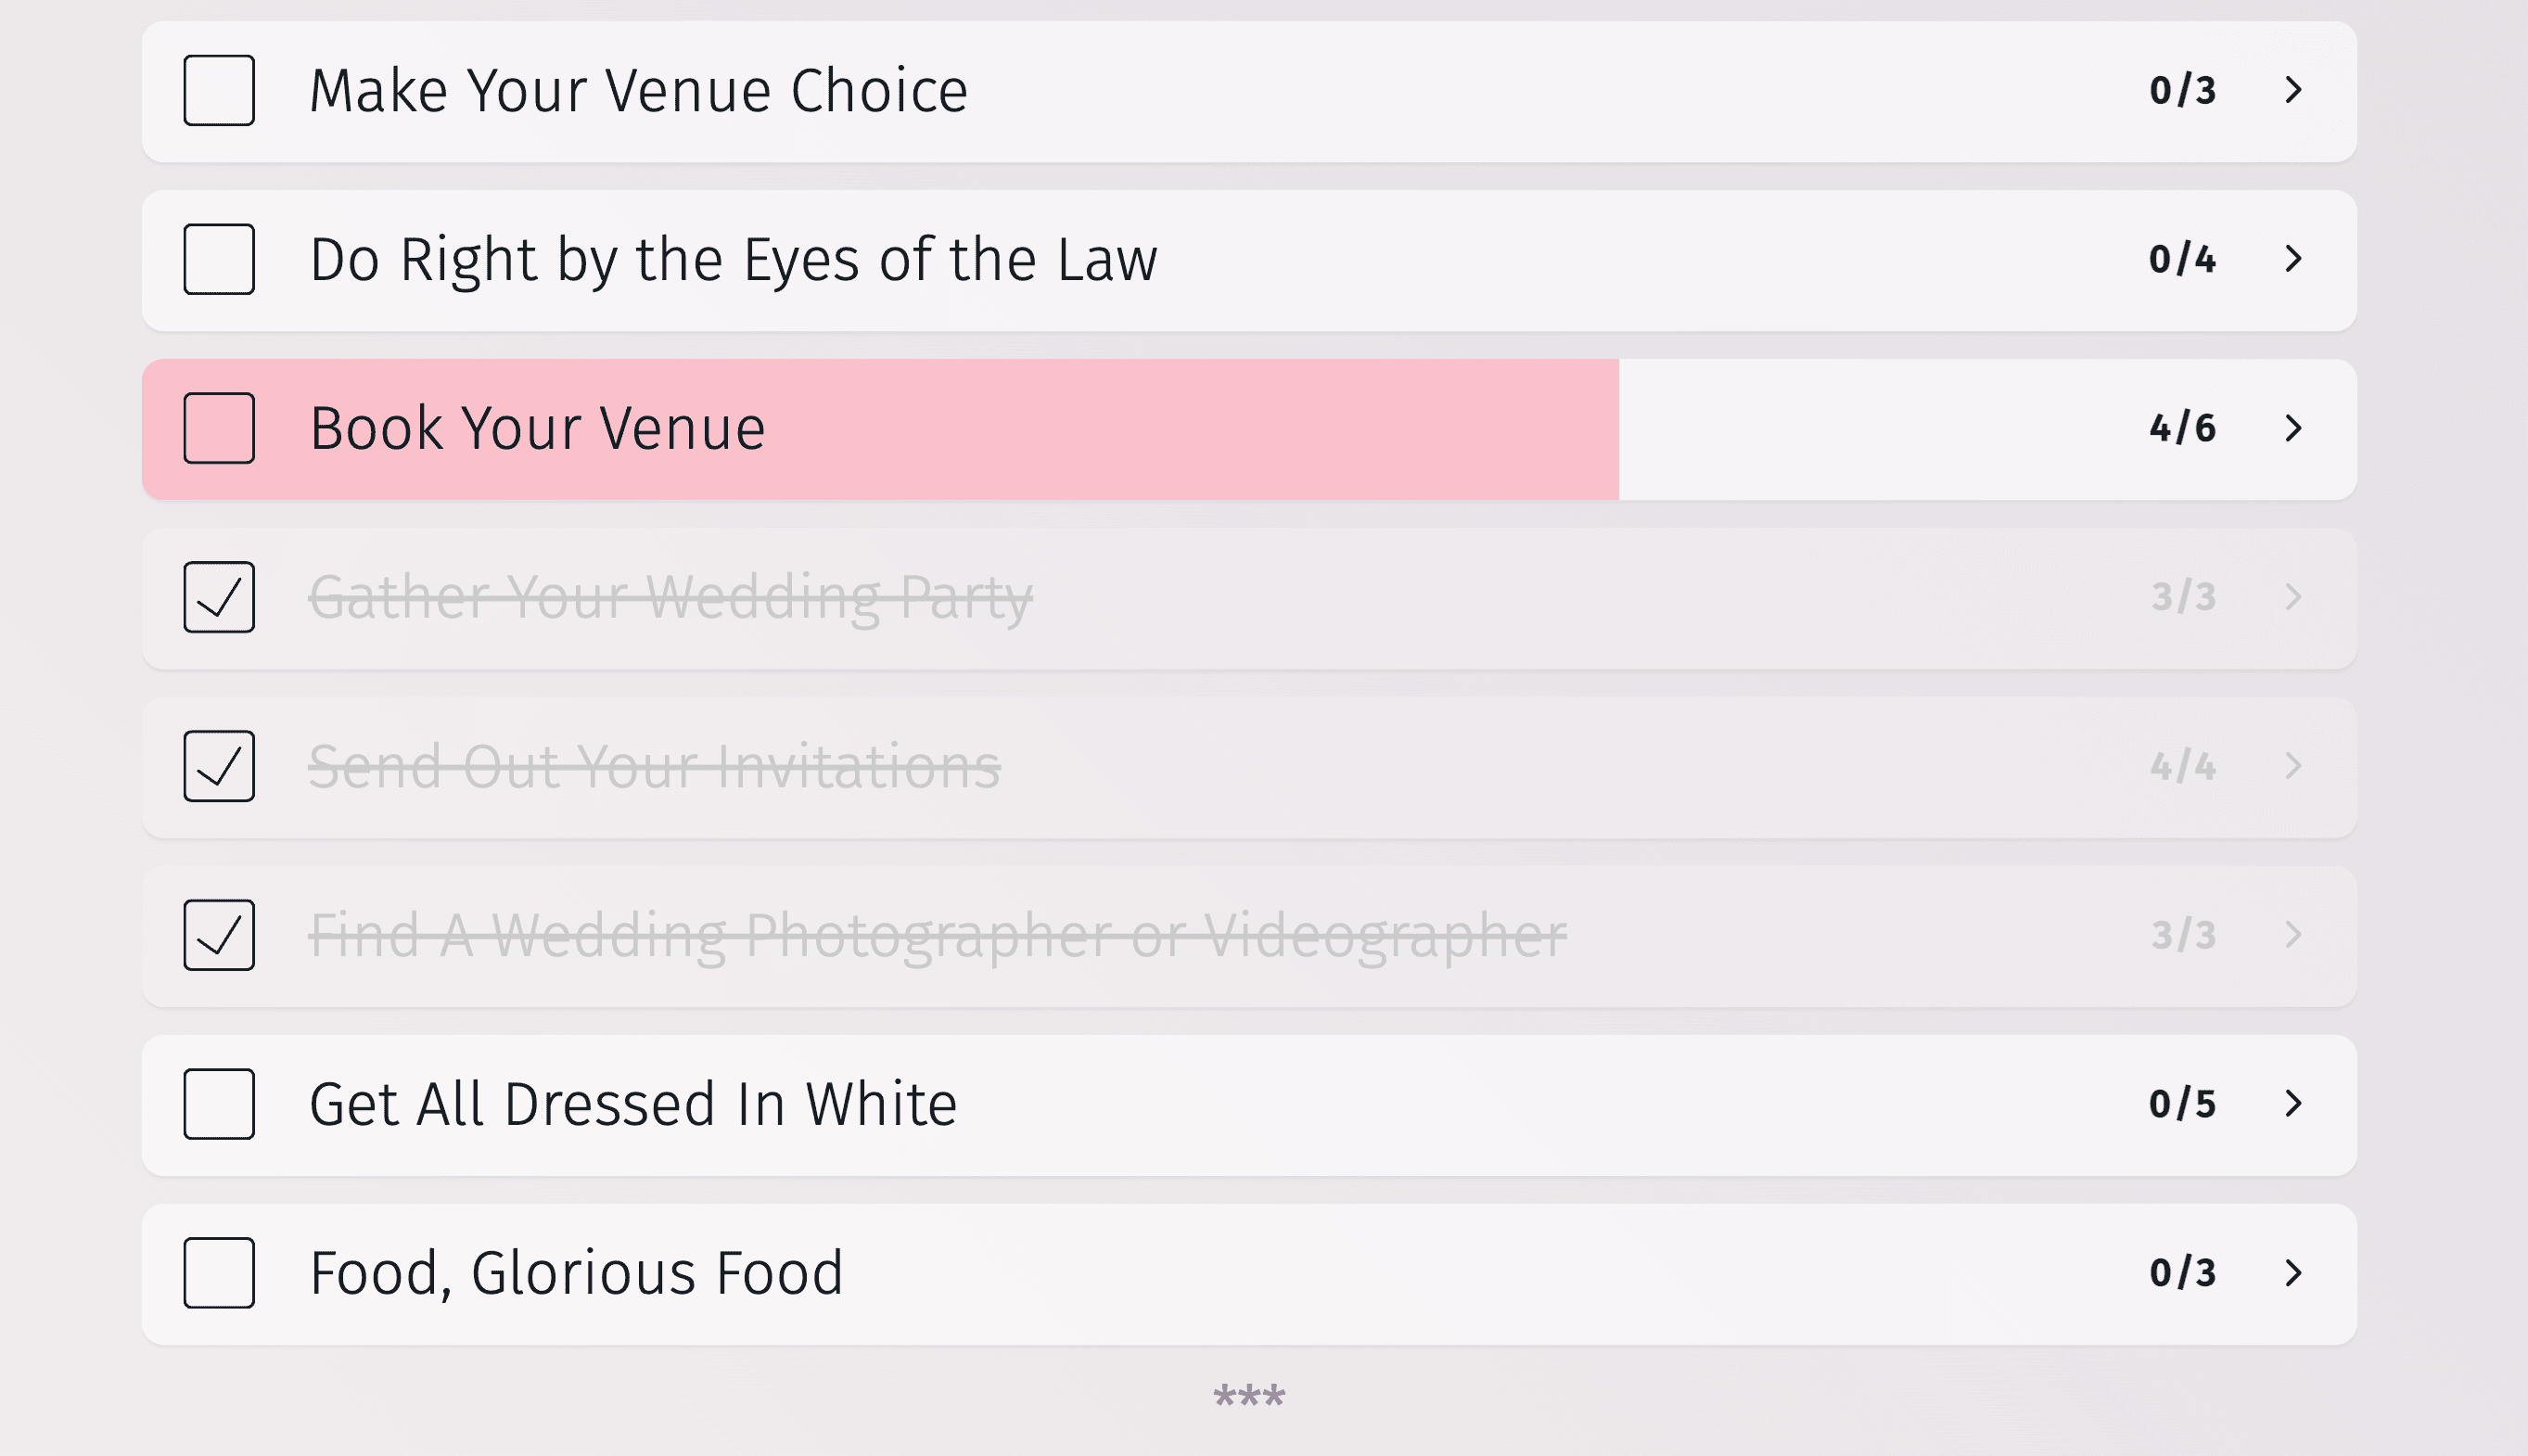
Task: Open Send Out Your Invitations chevron
Action: [x=2294, y=766]
